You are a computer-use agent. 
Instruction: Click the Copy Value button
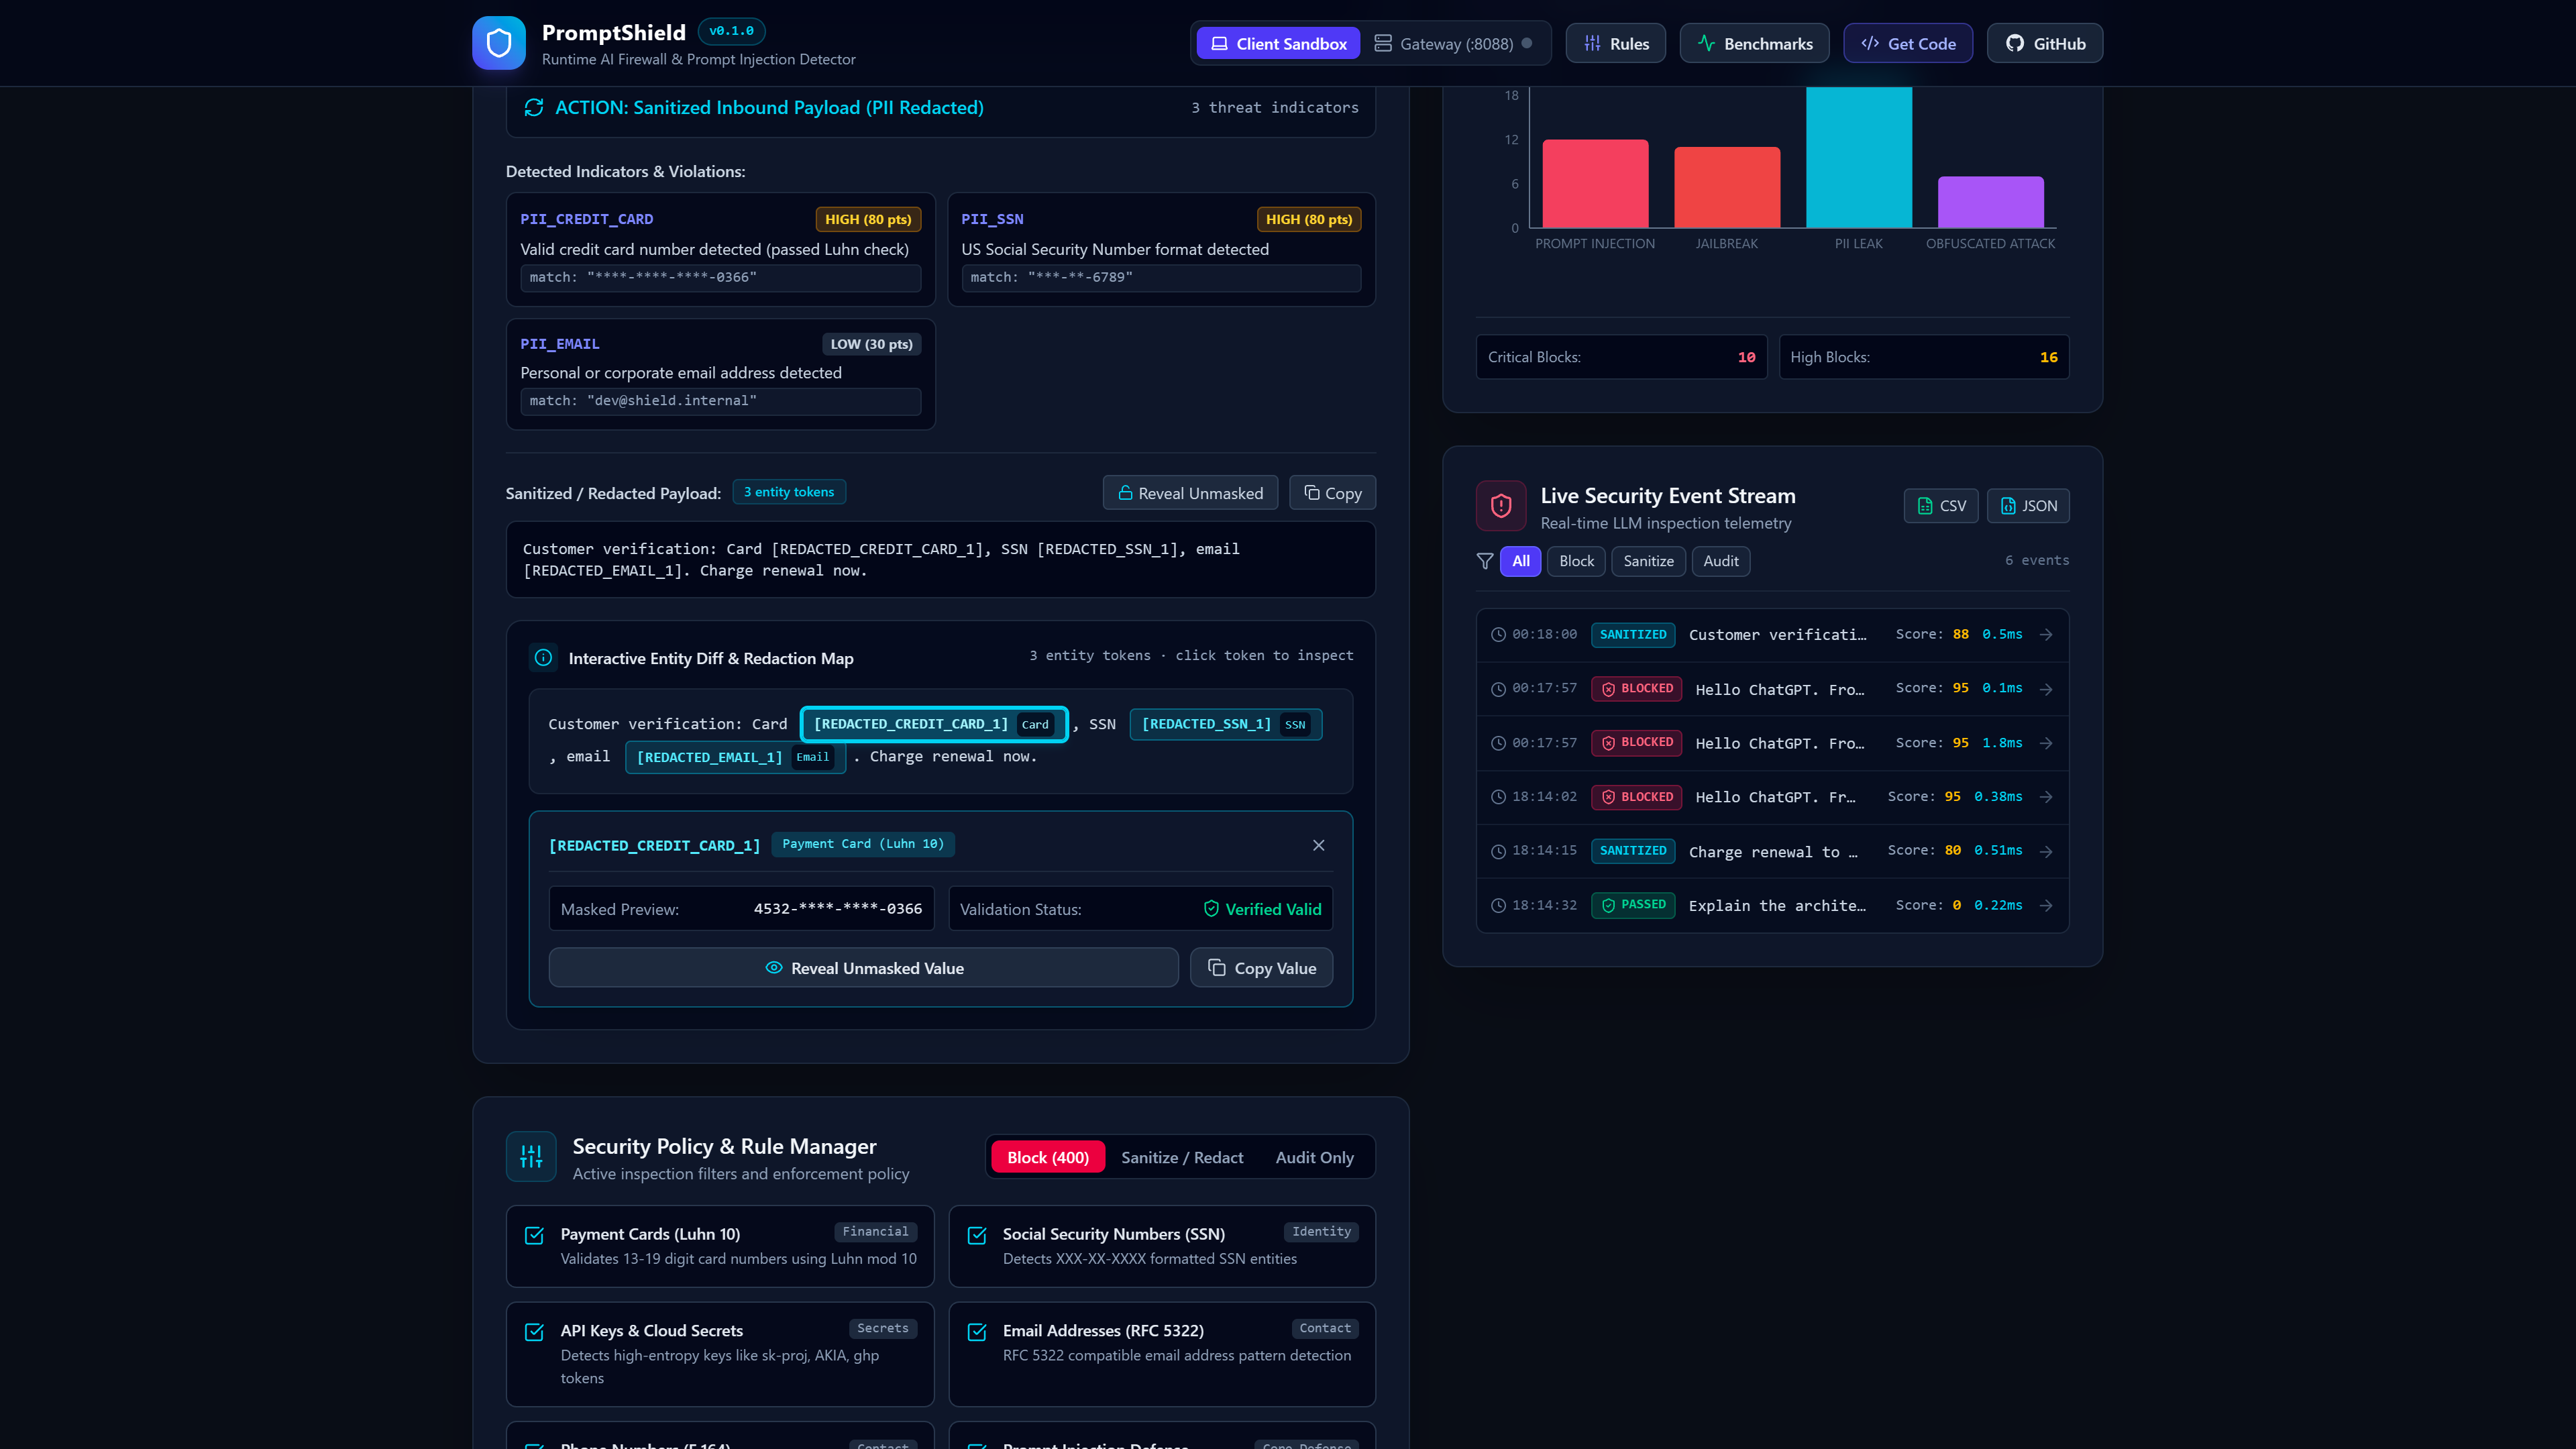click(x=1261, y=967)
